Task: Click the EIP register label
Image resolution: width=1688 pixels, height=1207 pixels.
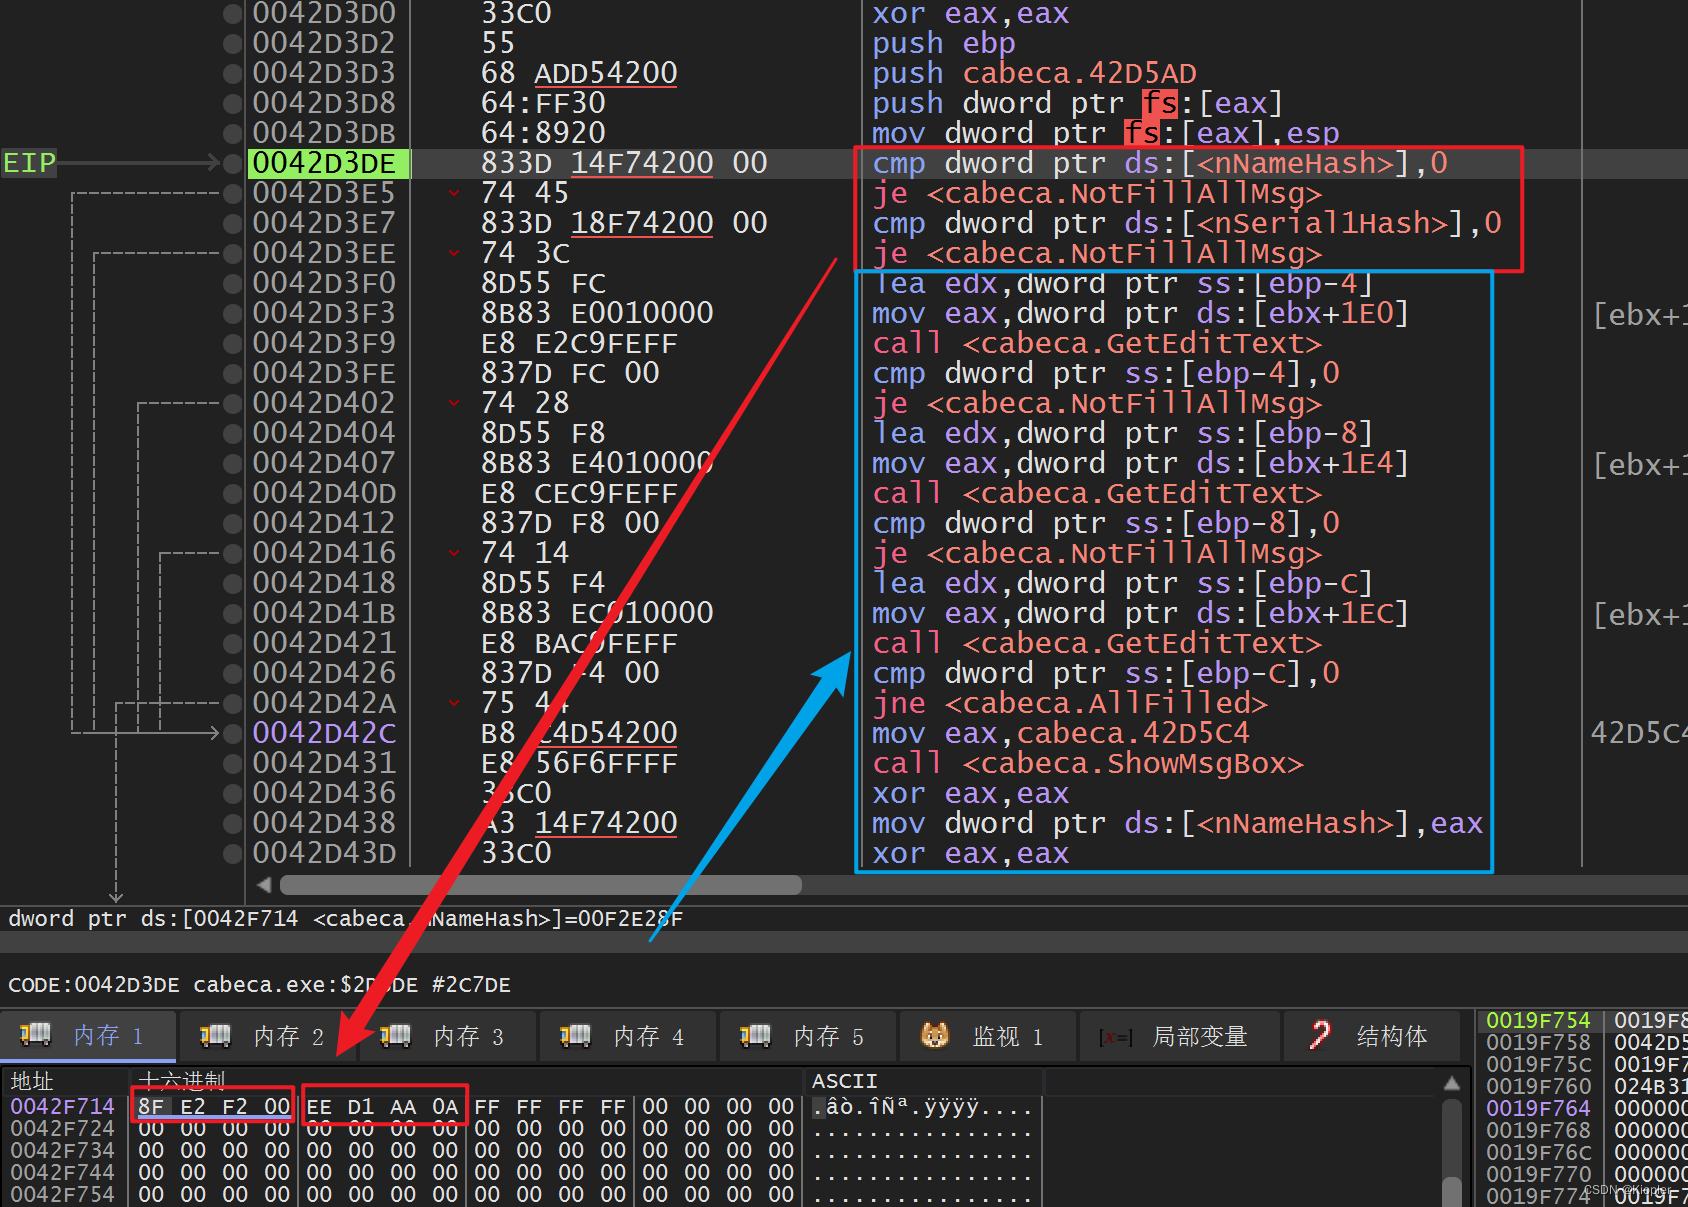Action: click(x=28, y=163)
